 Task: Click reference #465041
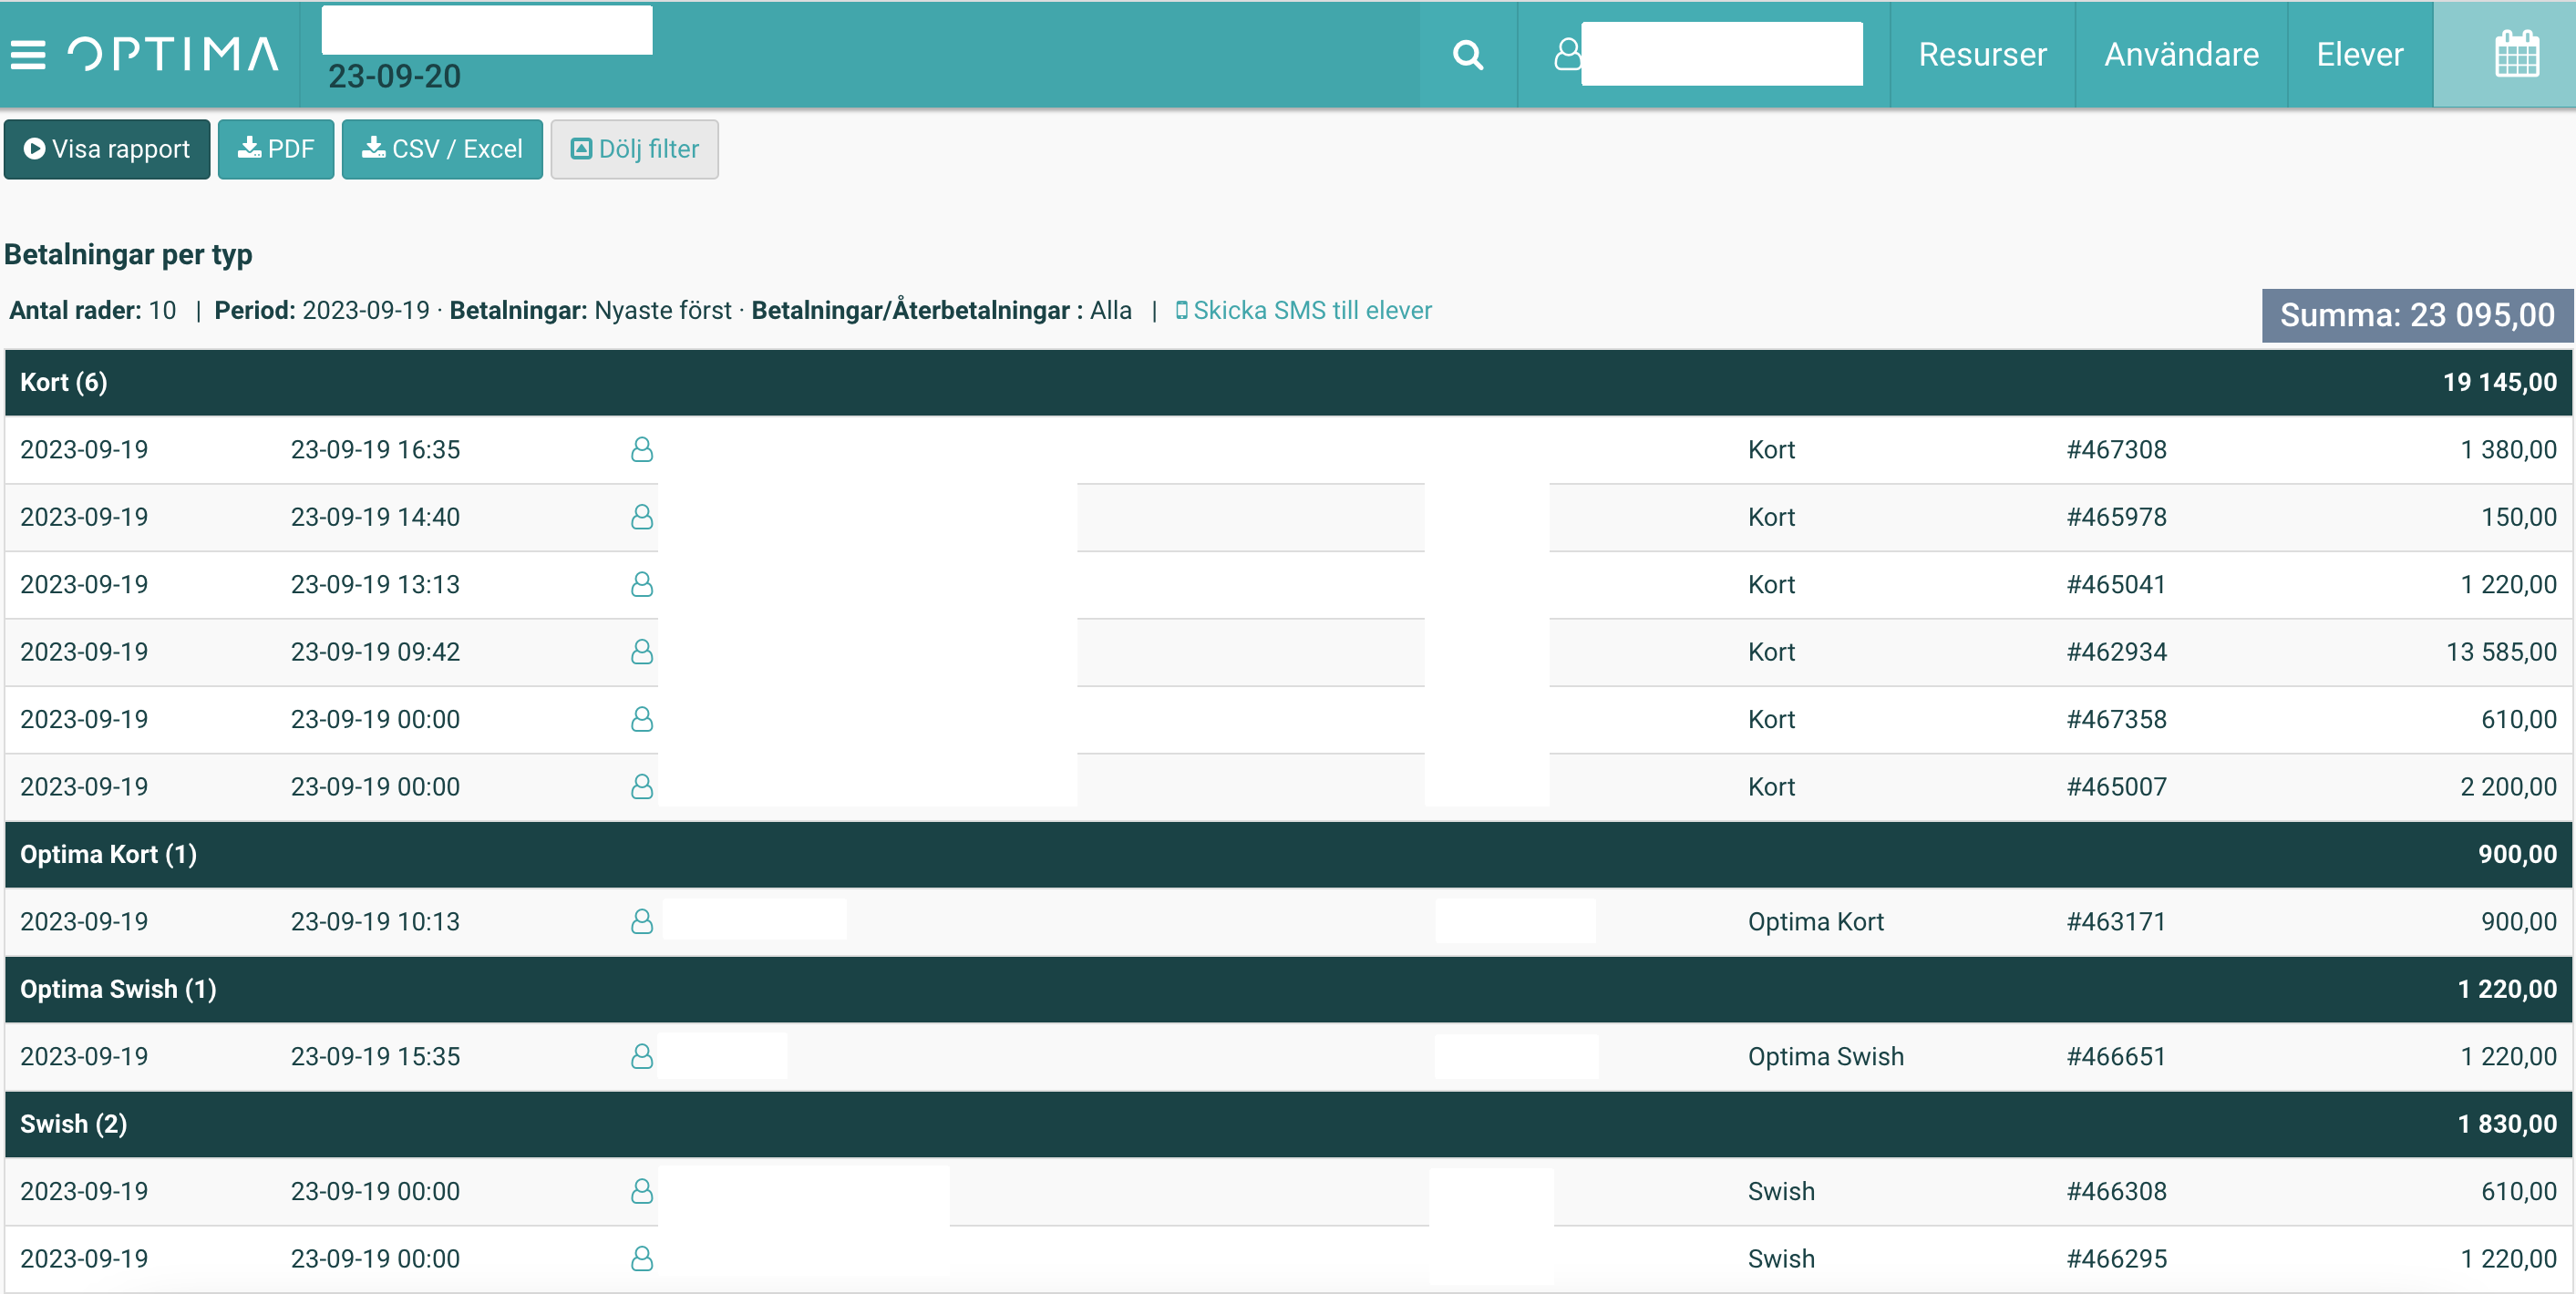tap(2116, 584)
